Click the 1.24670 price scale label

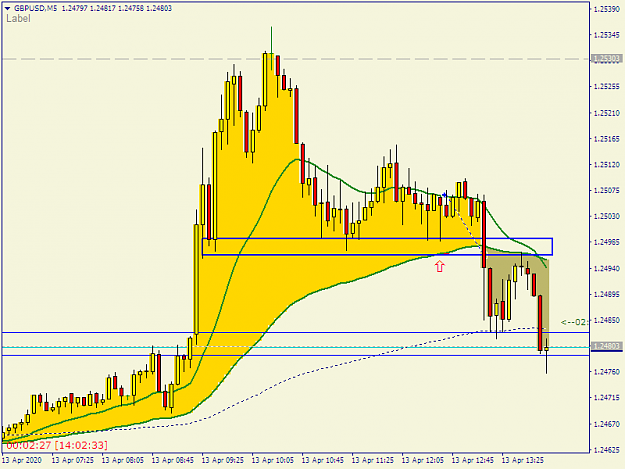pyautogui.click(x=607, y=424)
